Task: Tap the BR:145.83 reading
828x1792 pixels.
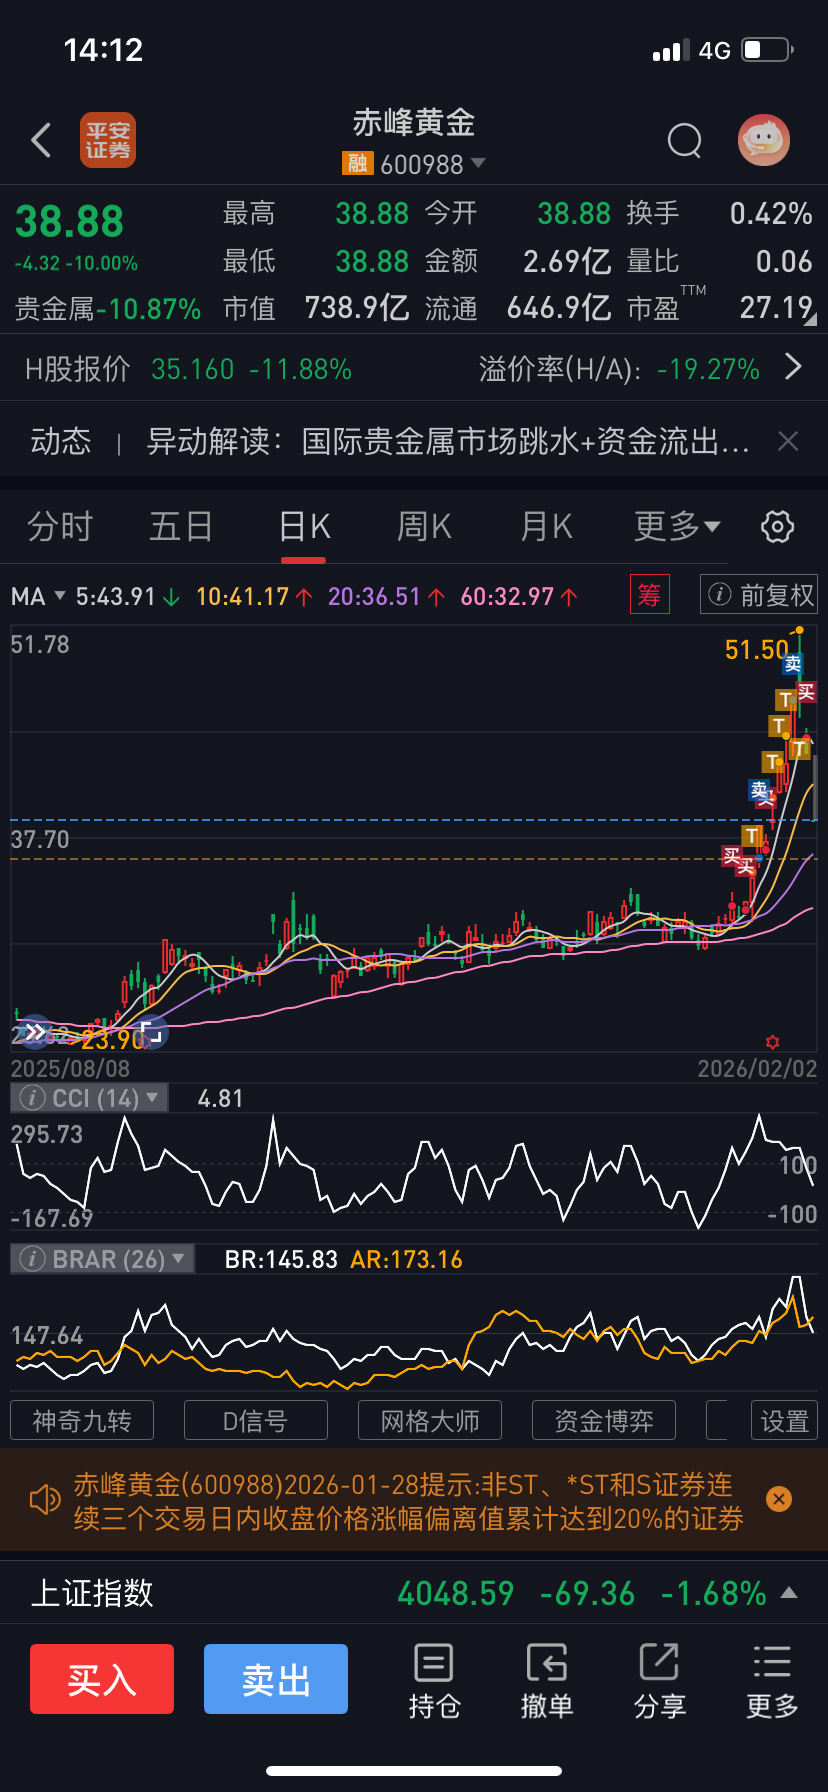Action: click(281, 1259)
